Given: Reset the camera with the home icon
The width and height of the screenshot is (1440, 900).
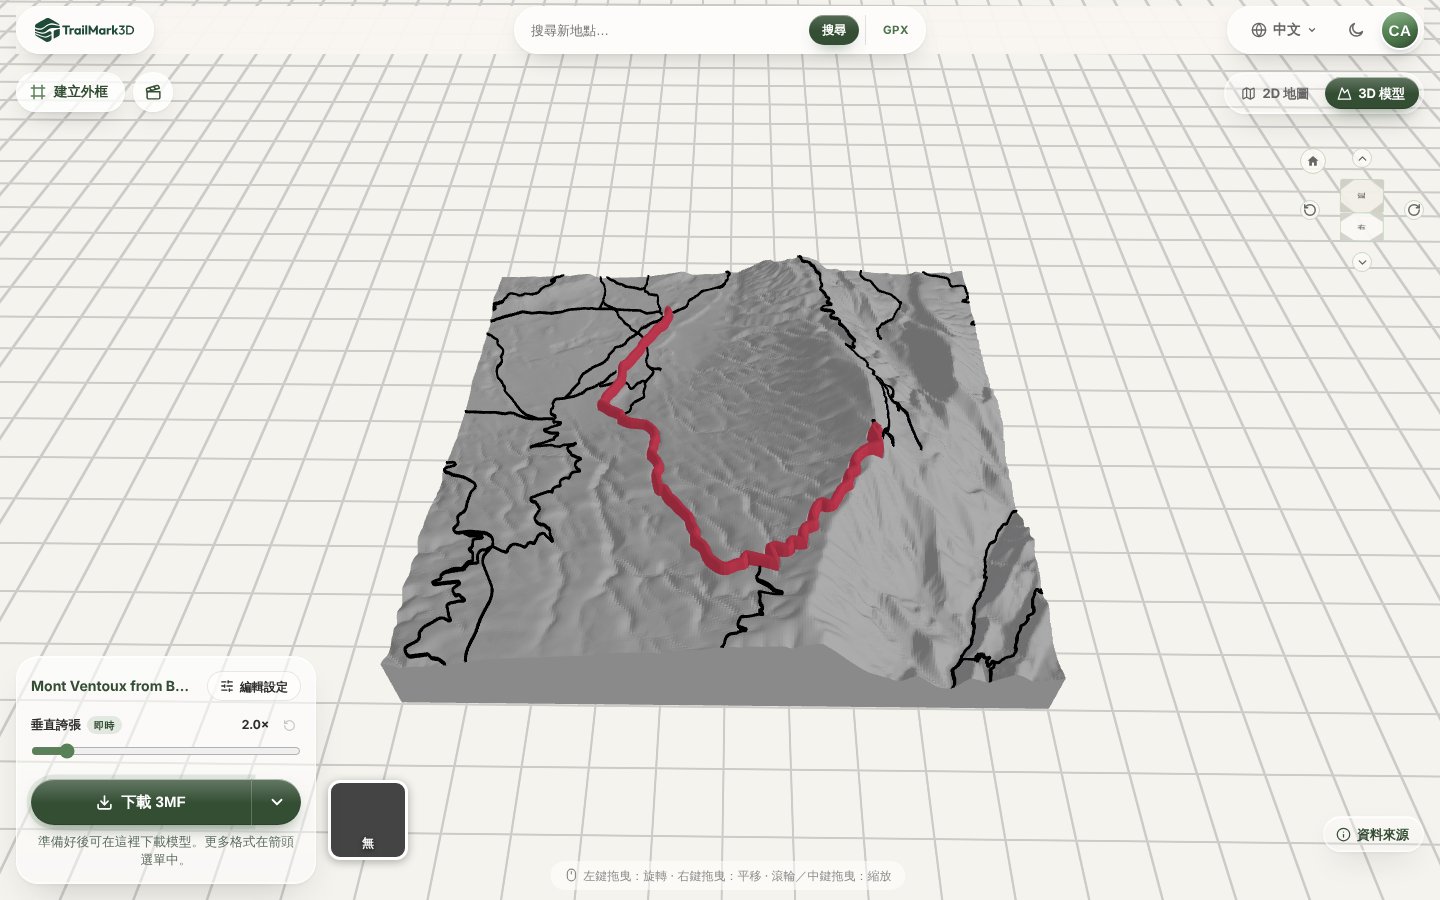Looking at the screenshot, I should [1313, 161].
